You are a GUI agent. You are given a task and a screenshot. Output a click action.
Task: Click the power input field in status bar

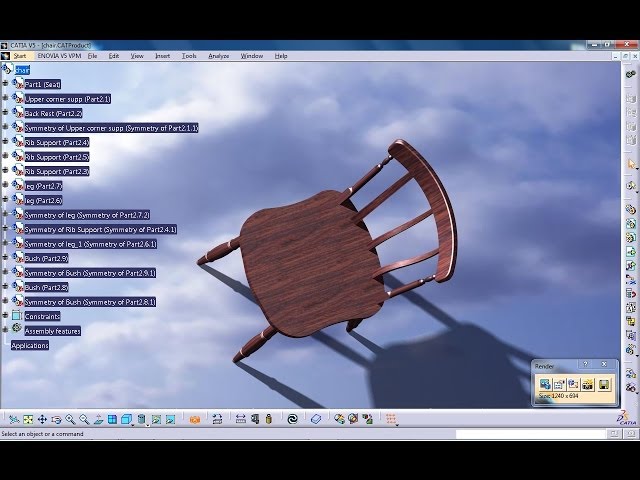(x=529, y=434)
